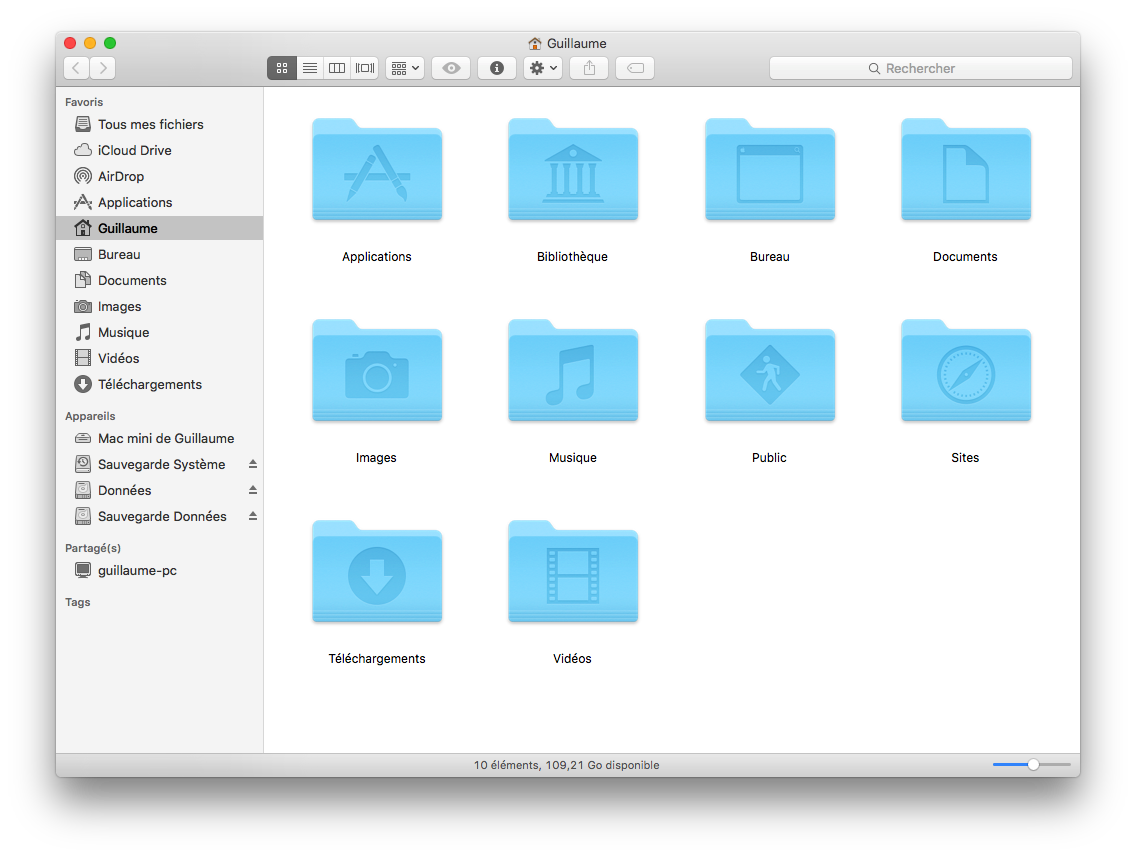Switch to list view mode
This screenshot has width=1136, height=857.
tap(310, 68)
